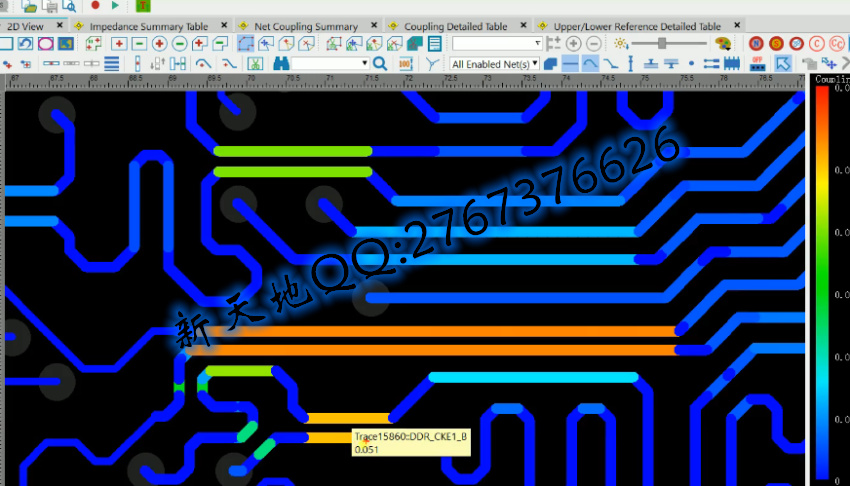850x486 pixels.
Task: Close the Upper/Lower Reference Detailed Table tab
Action: pos(737,26)
